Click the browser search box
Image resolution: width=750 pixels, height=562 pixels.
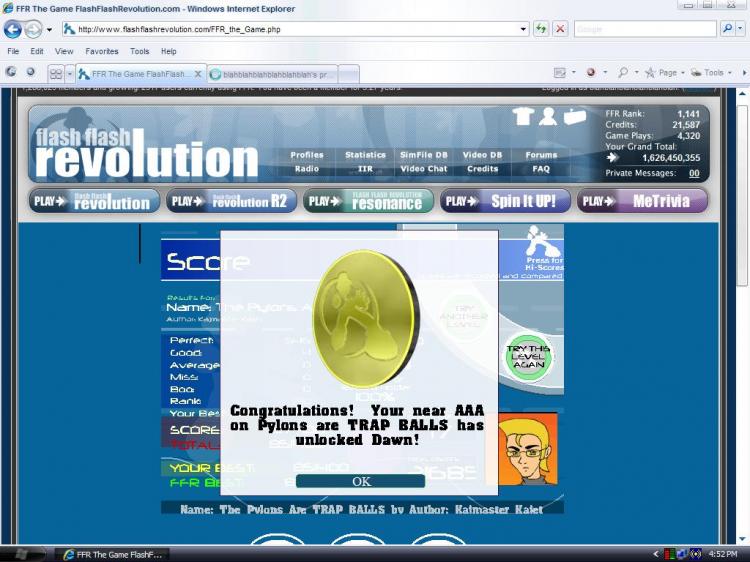(645, 29)
